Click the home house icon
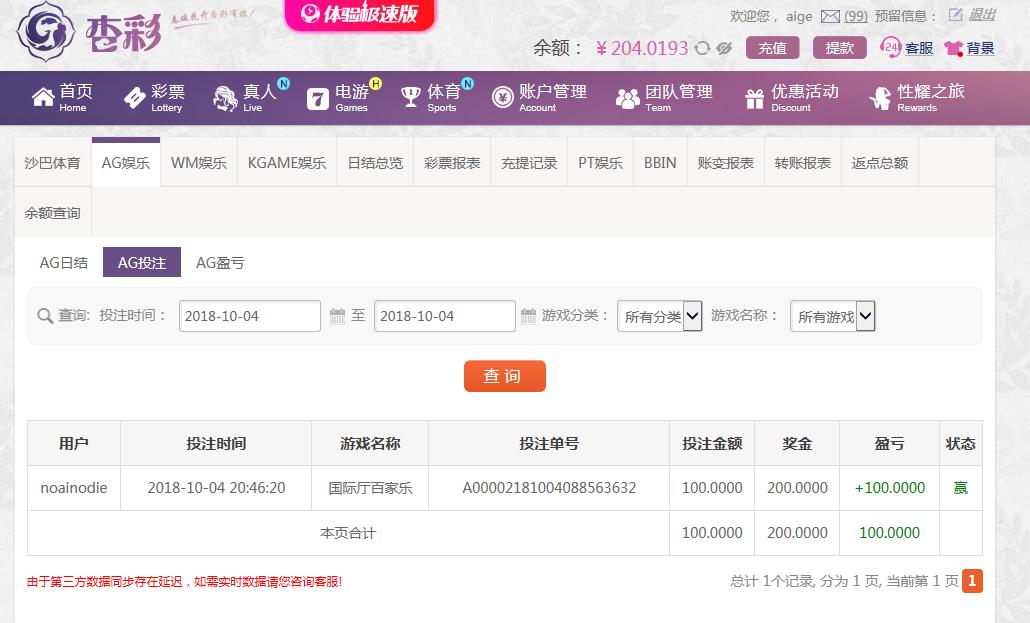Screen dimensions: 1030x623 coord(43,97)
